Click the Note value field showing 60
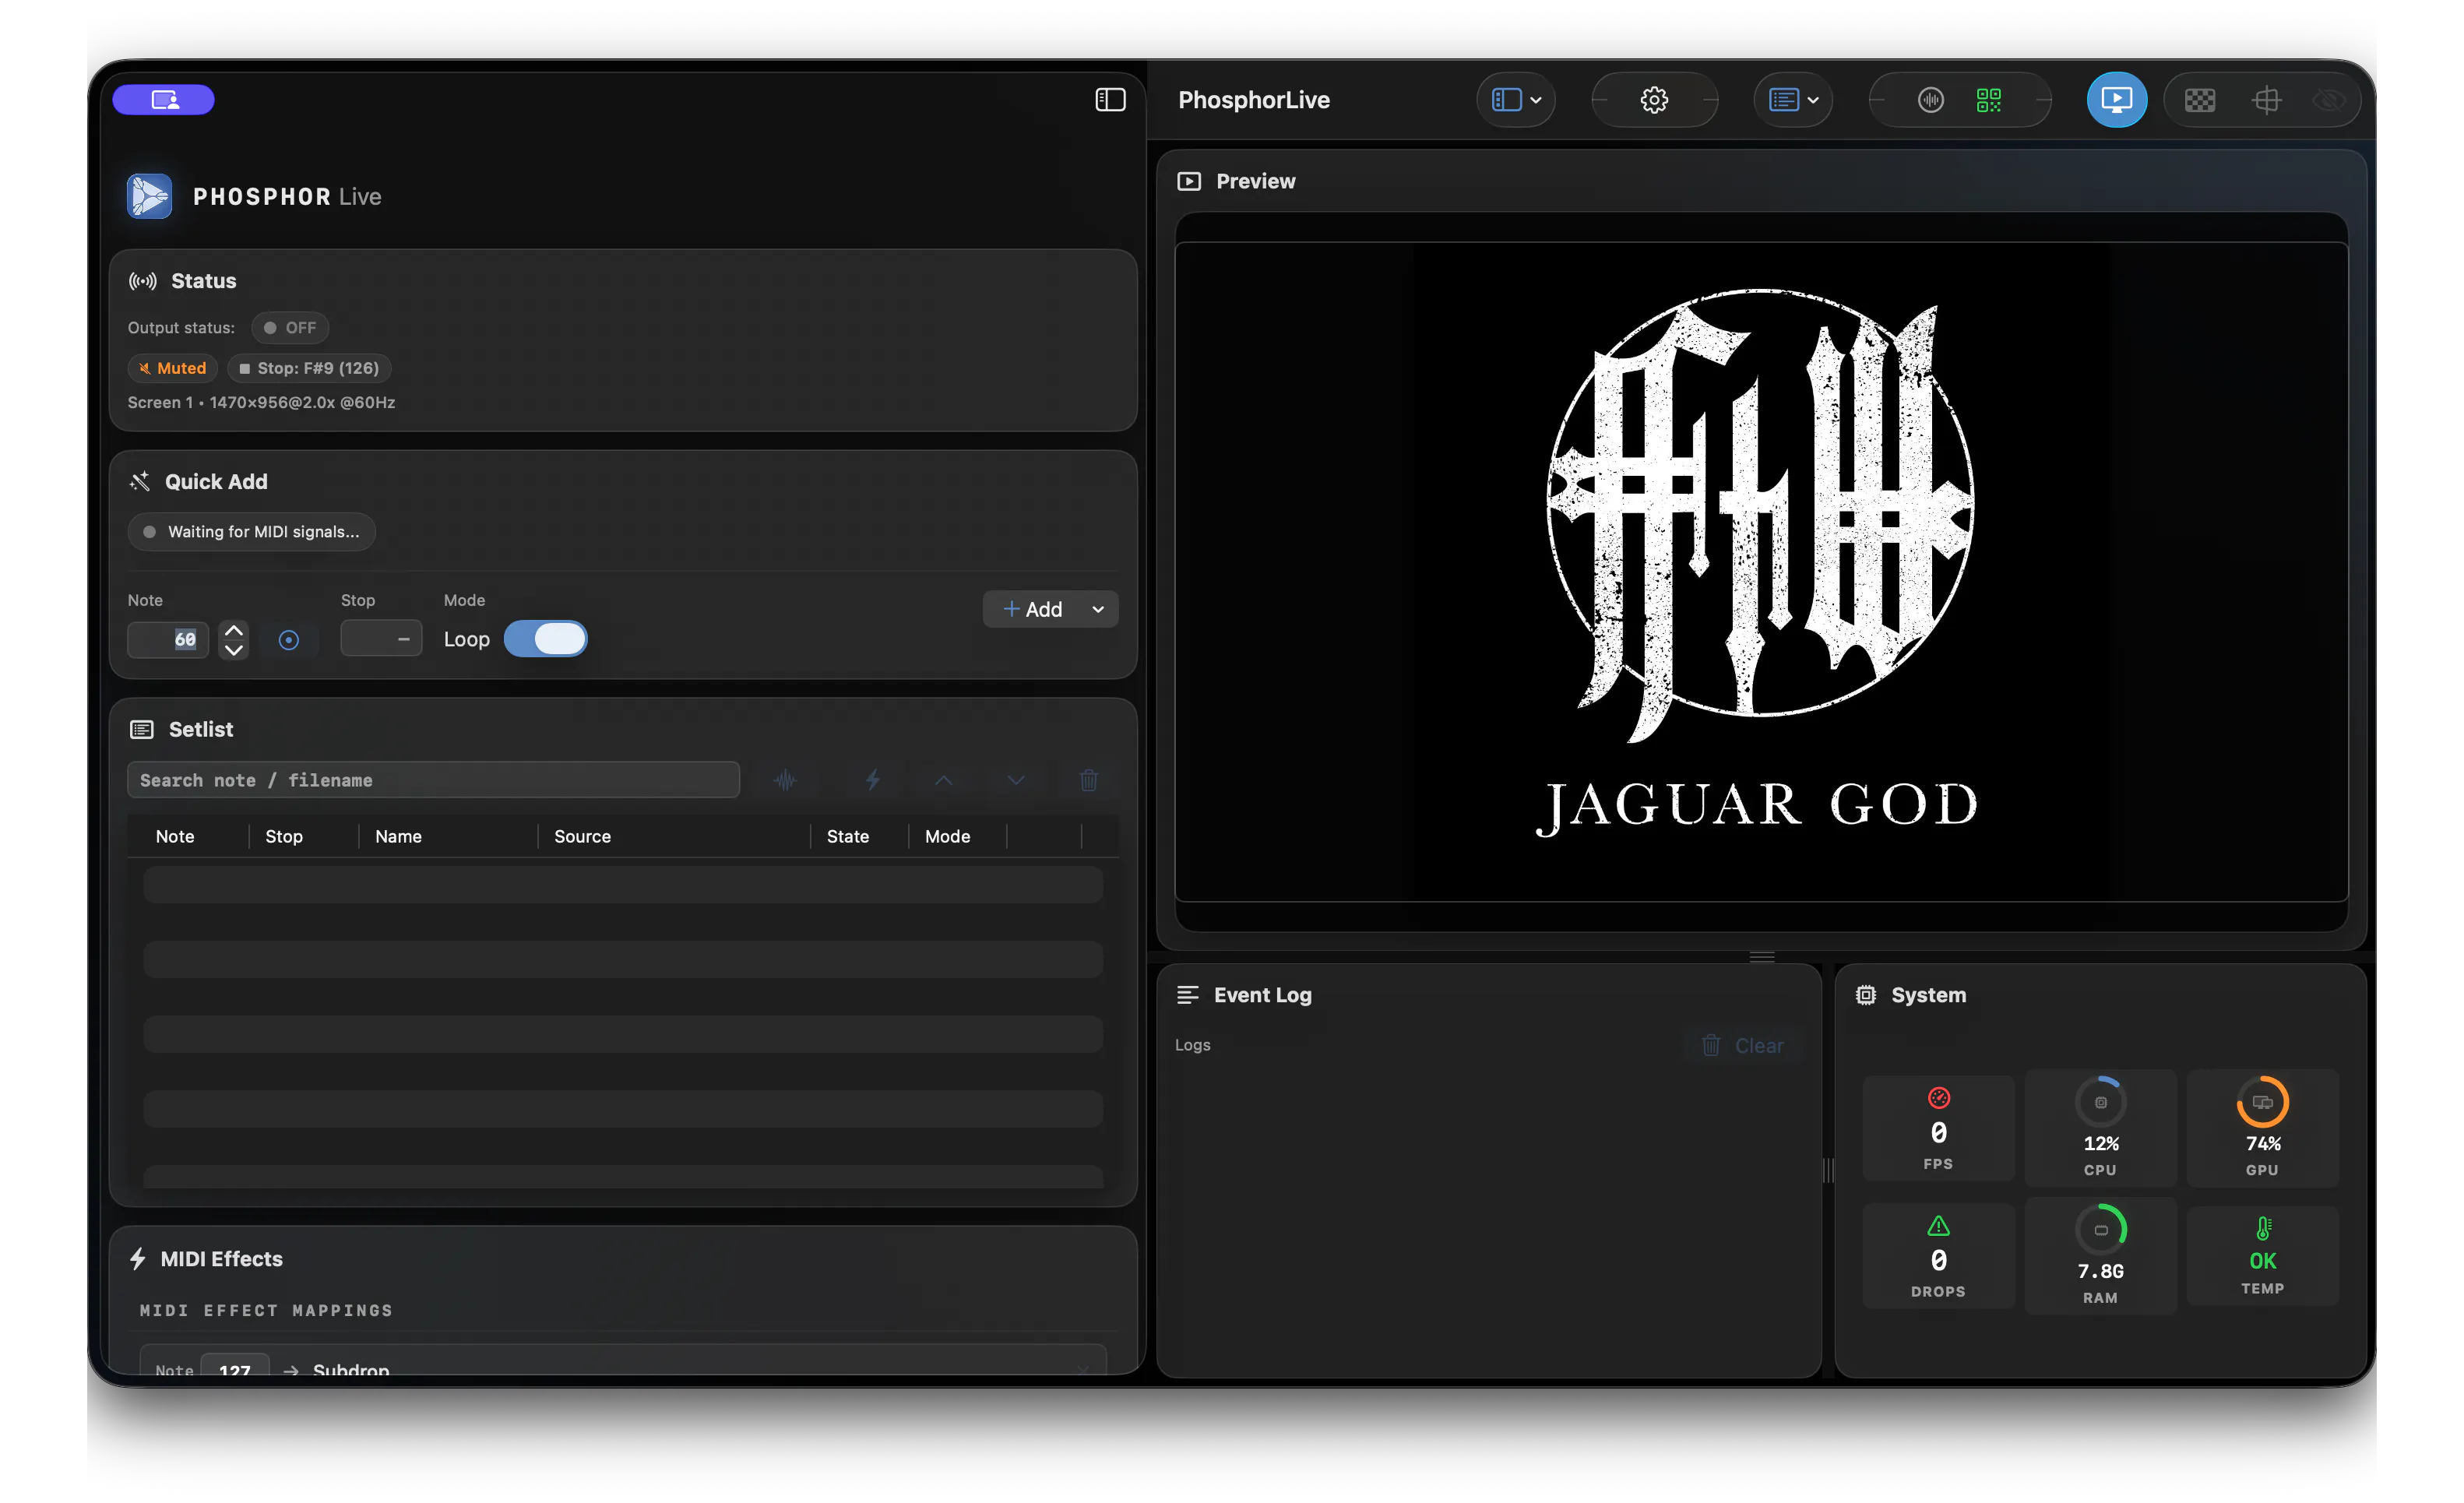Viewport: 2464px width, 1503px height. pyautogui.click(x=168, y=640)
